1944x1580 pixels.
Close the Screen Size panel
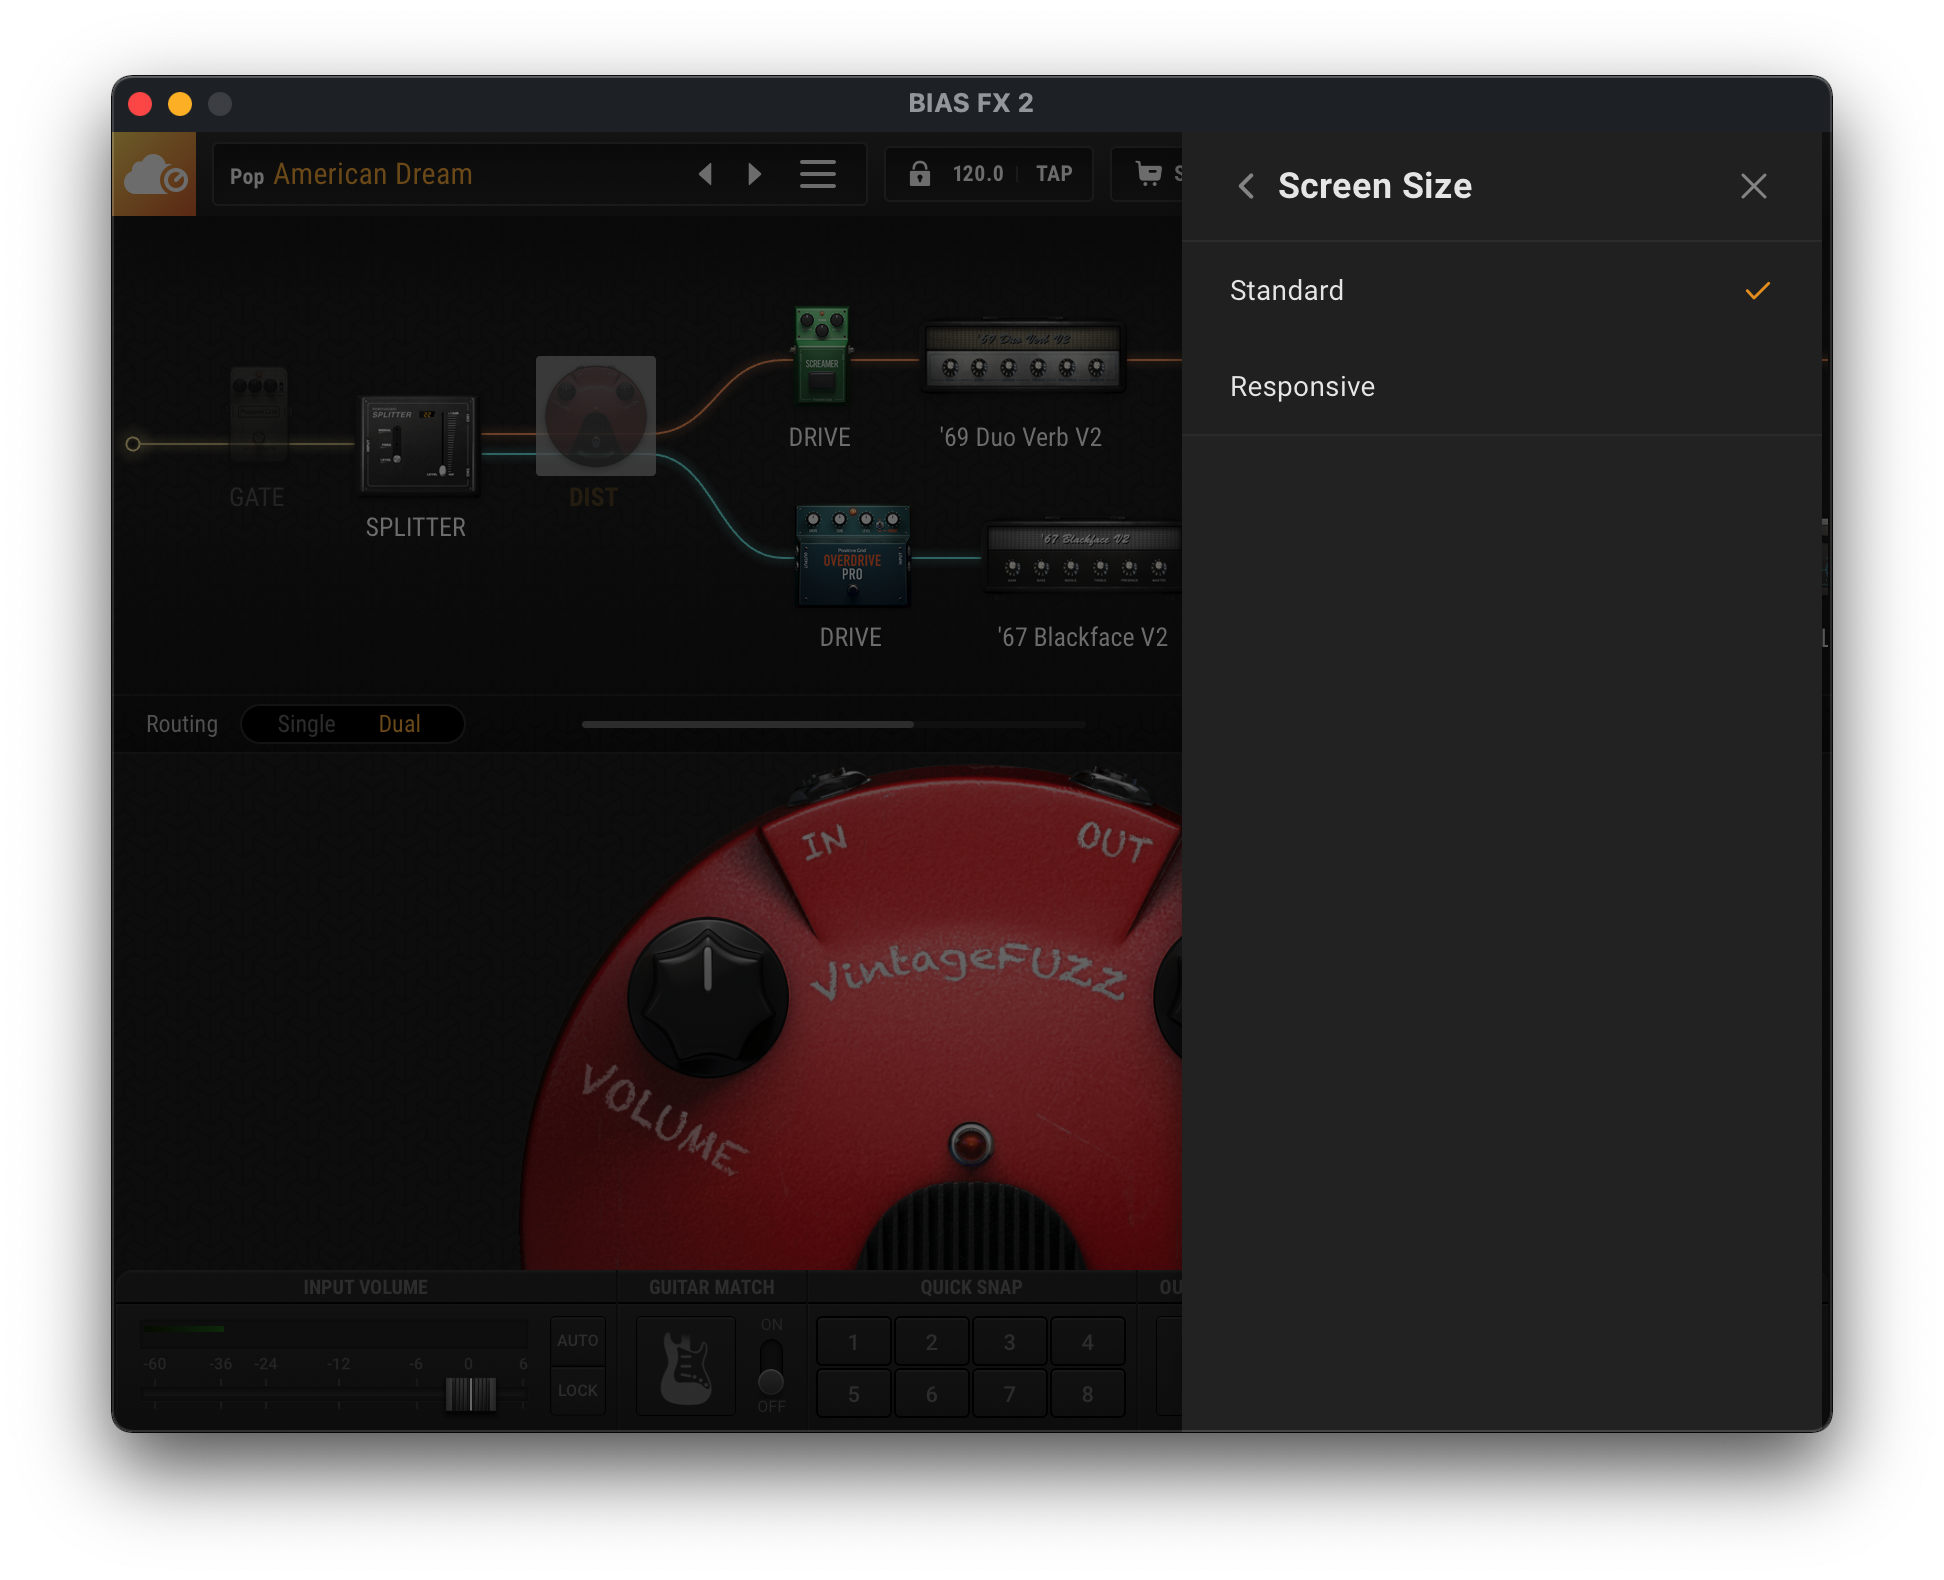click(1753, 186)
